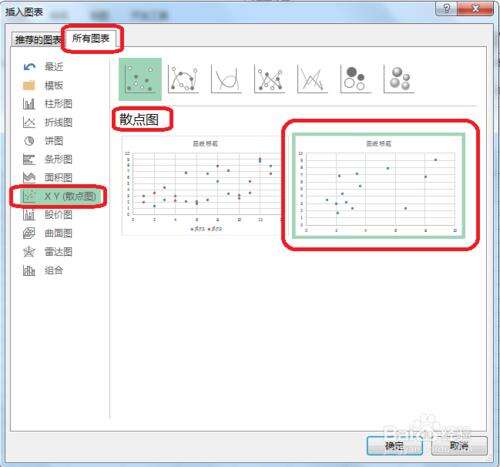
Task: Pick the two-series scatter chart preview
Action: 202,185
